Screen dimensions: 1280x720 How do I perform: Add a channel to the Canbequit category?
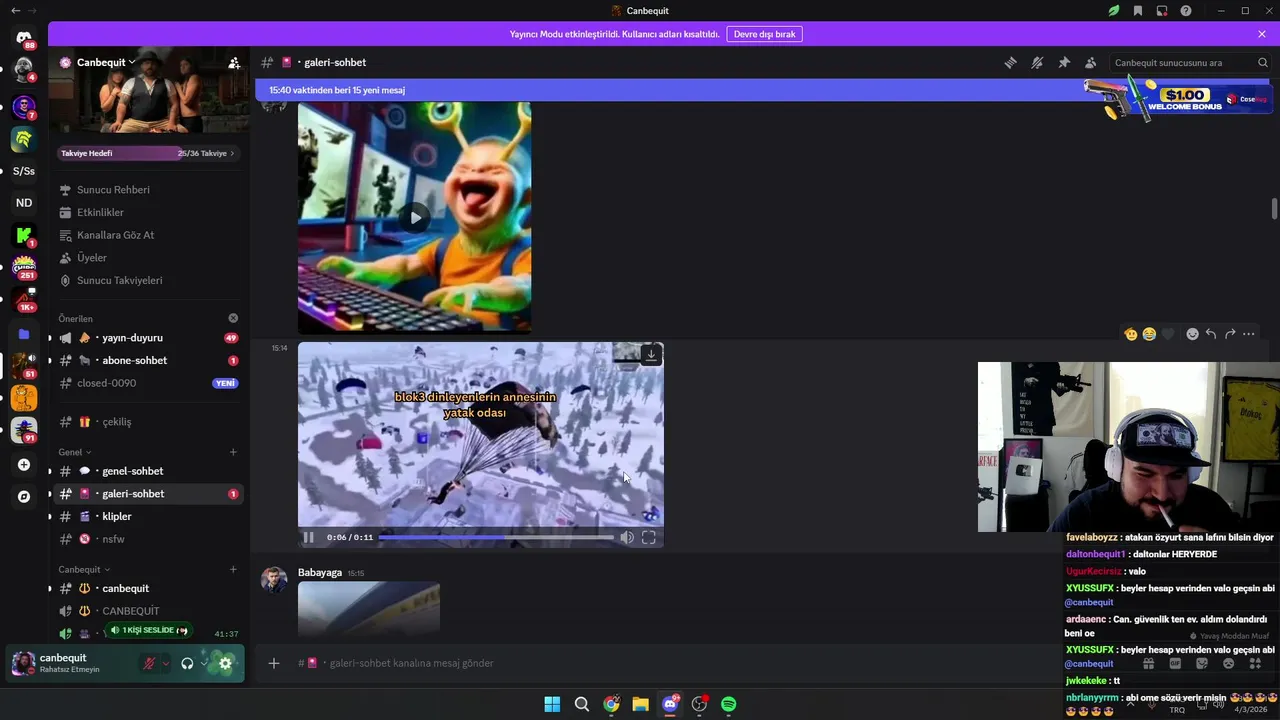click(233, 569)
